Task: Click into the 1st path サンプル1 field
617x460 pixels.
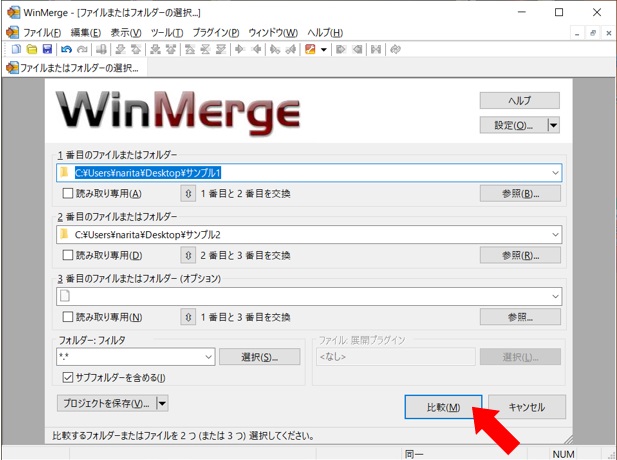Action: pos(309,173)
